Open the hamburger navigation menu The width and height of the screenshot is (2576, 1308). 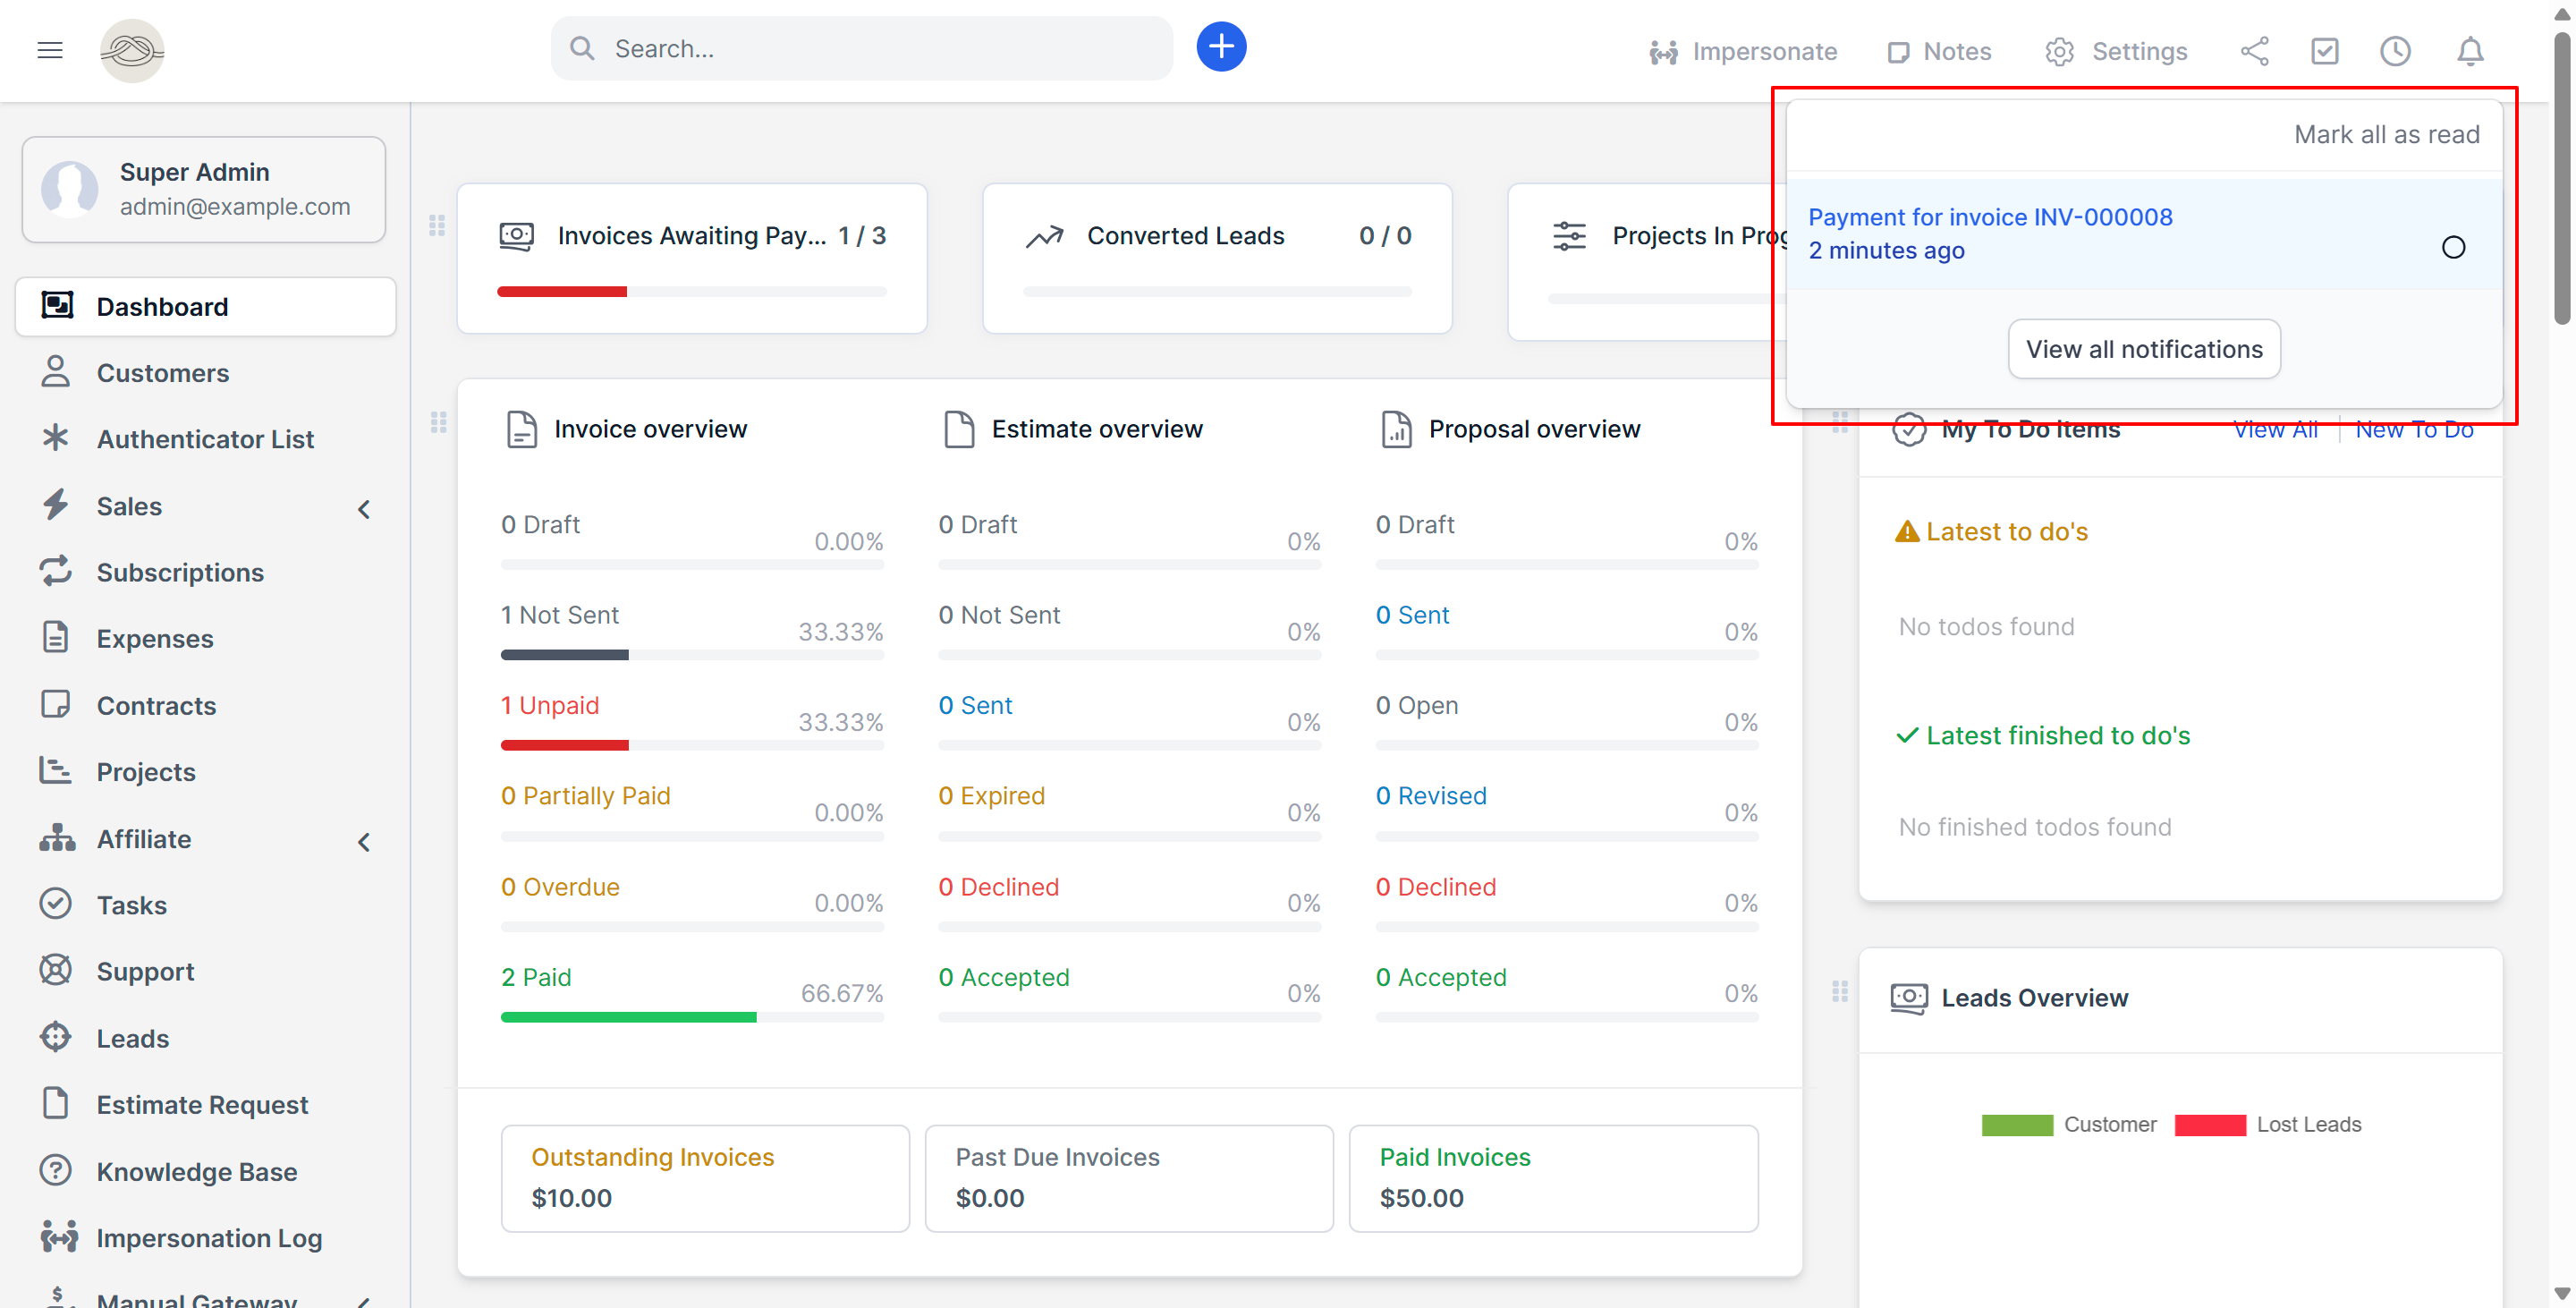pyautogui.click(x=49, y=50)
